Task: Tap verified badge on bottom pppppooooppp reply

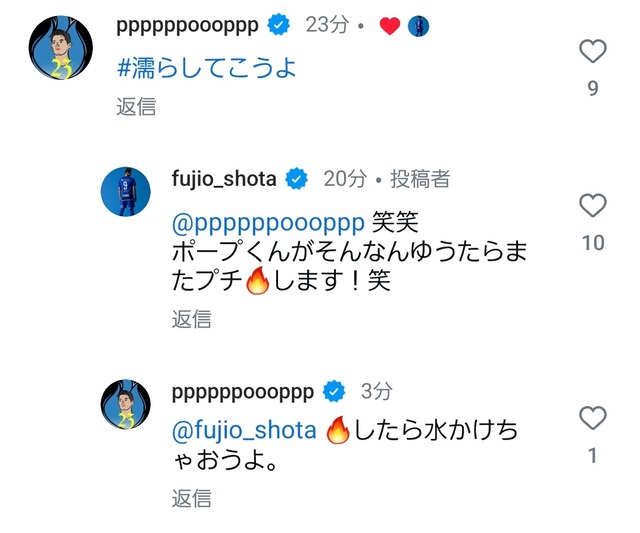Action: tap(334, 392)
